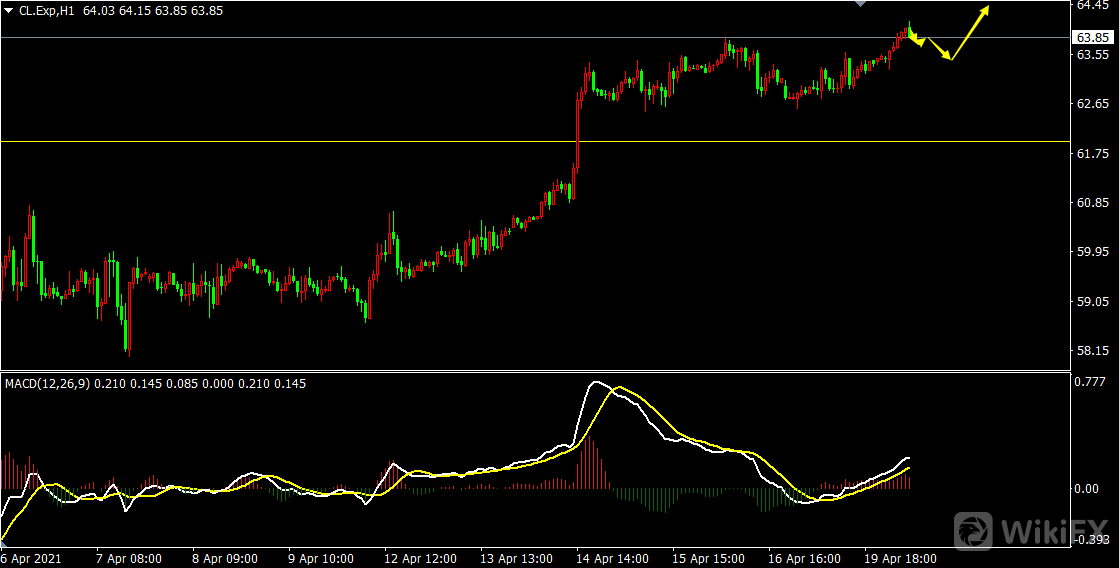
Task: Click the current price label 63.85
Action: pos(1091,38)
